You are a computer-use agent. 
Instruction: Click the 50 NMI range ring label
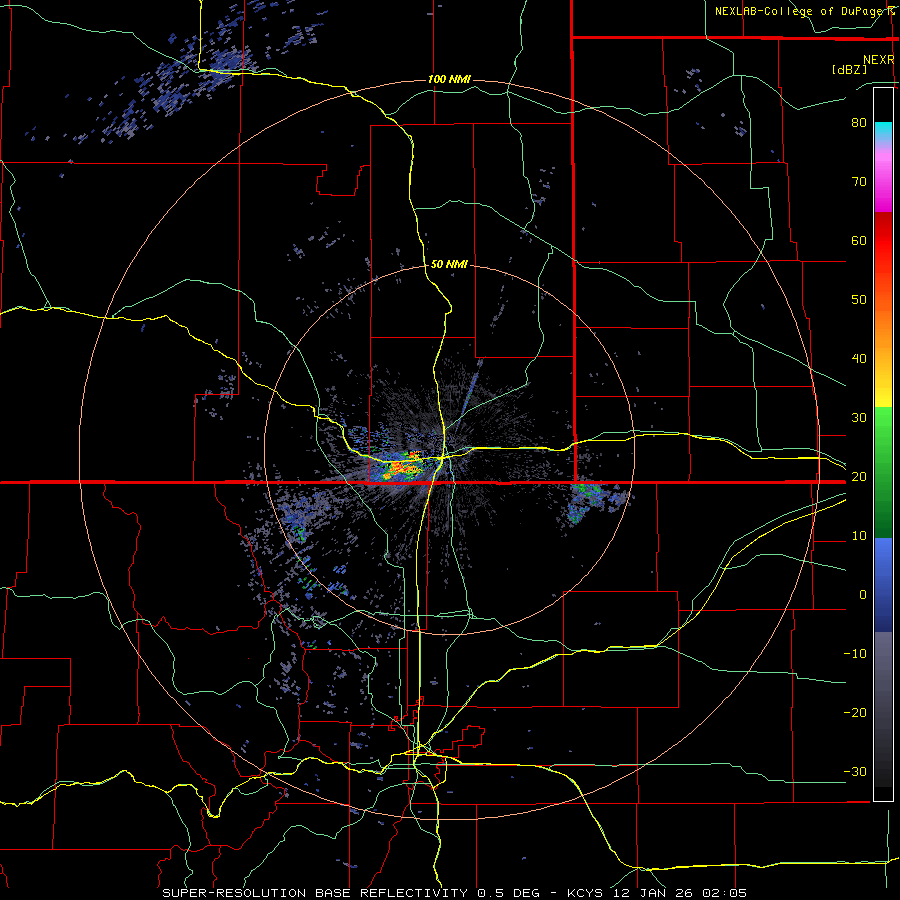449,265
